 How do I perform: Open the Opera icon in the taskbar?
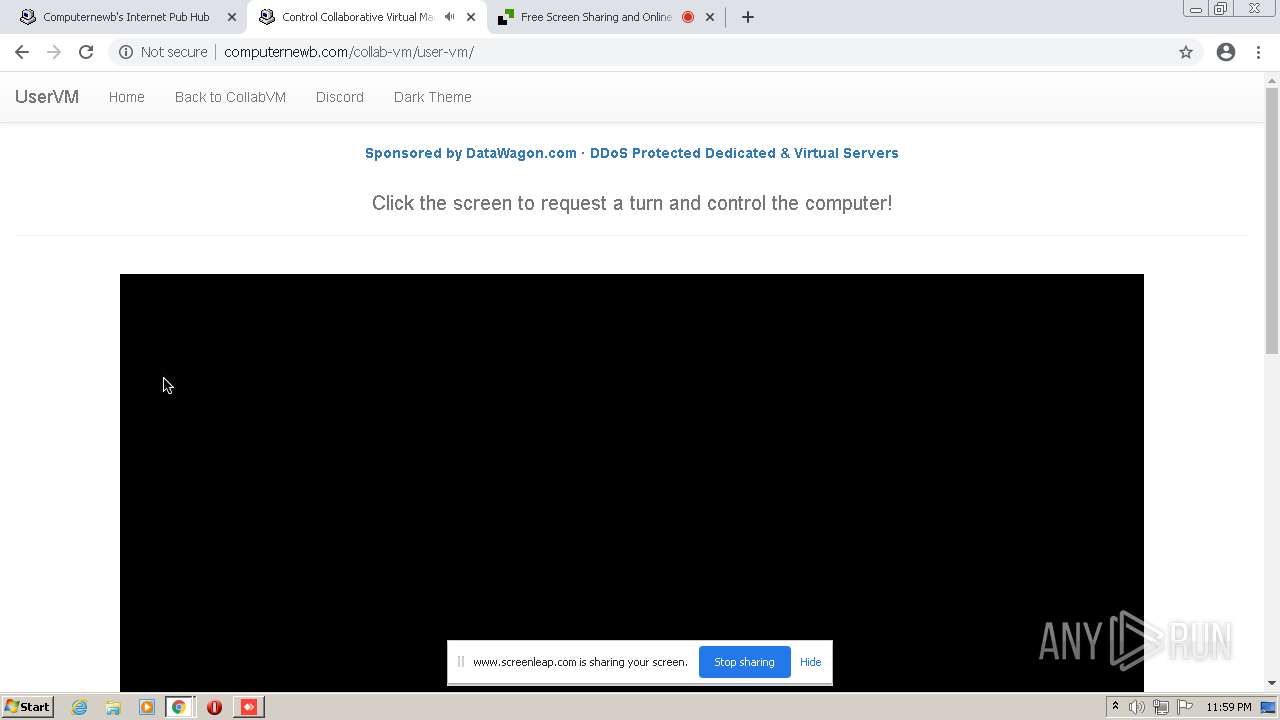click(214, 707)
